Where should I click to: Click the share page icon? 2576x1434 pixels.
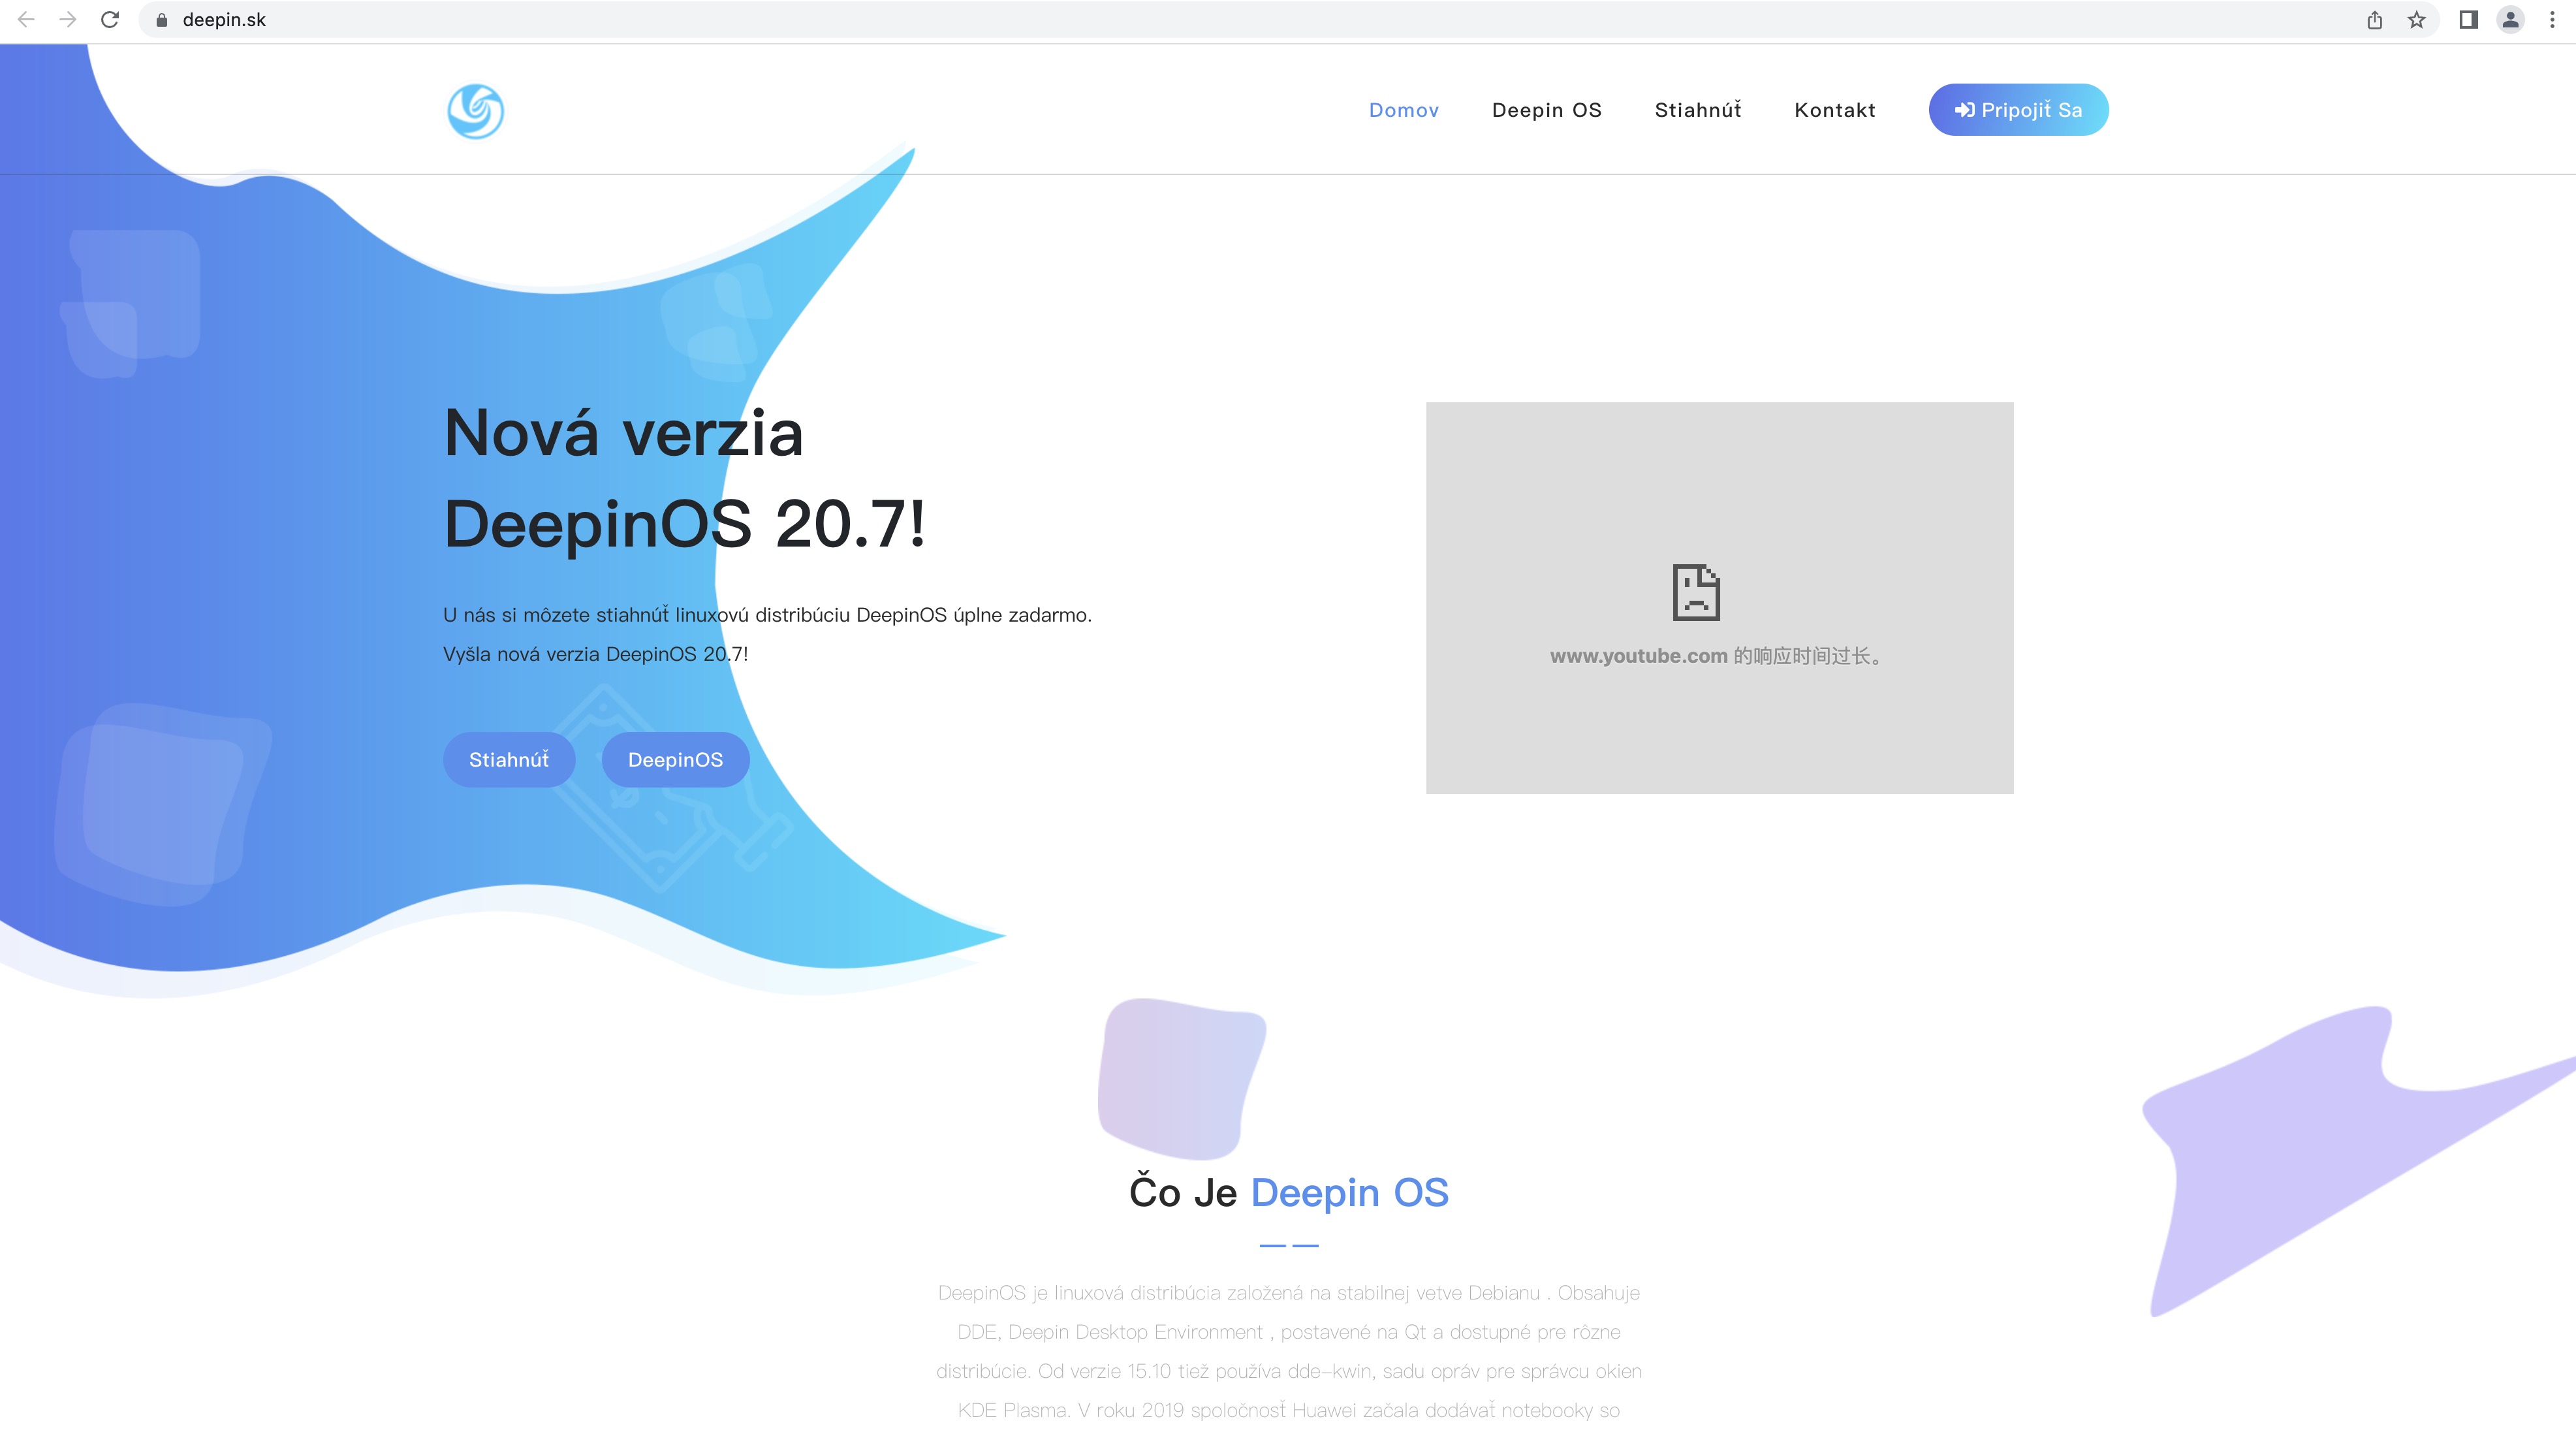click(2374, 20)
